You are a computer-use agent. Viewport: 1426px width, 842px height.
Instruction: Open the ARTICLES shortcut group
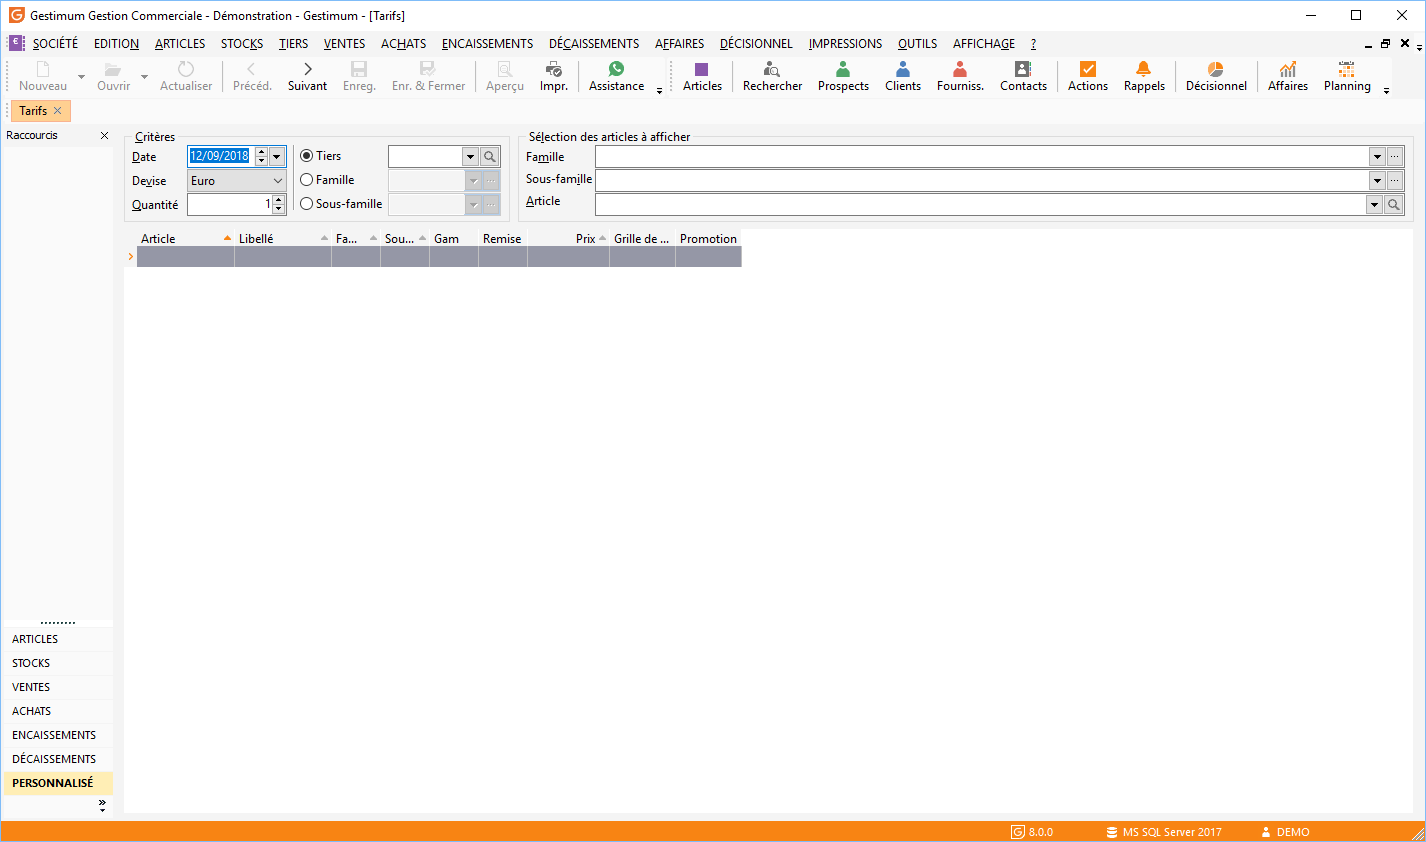click(x=57, y=639)
